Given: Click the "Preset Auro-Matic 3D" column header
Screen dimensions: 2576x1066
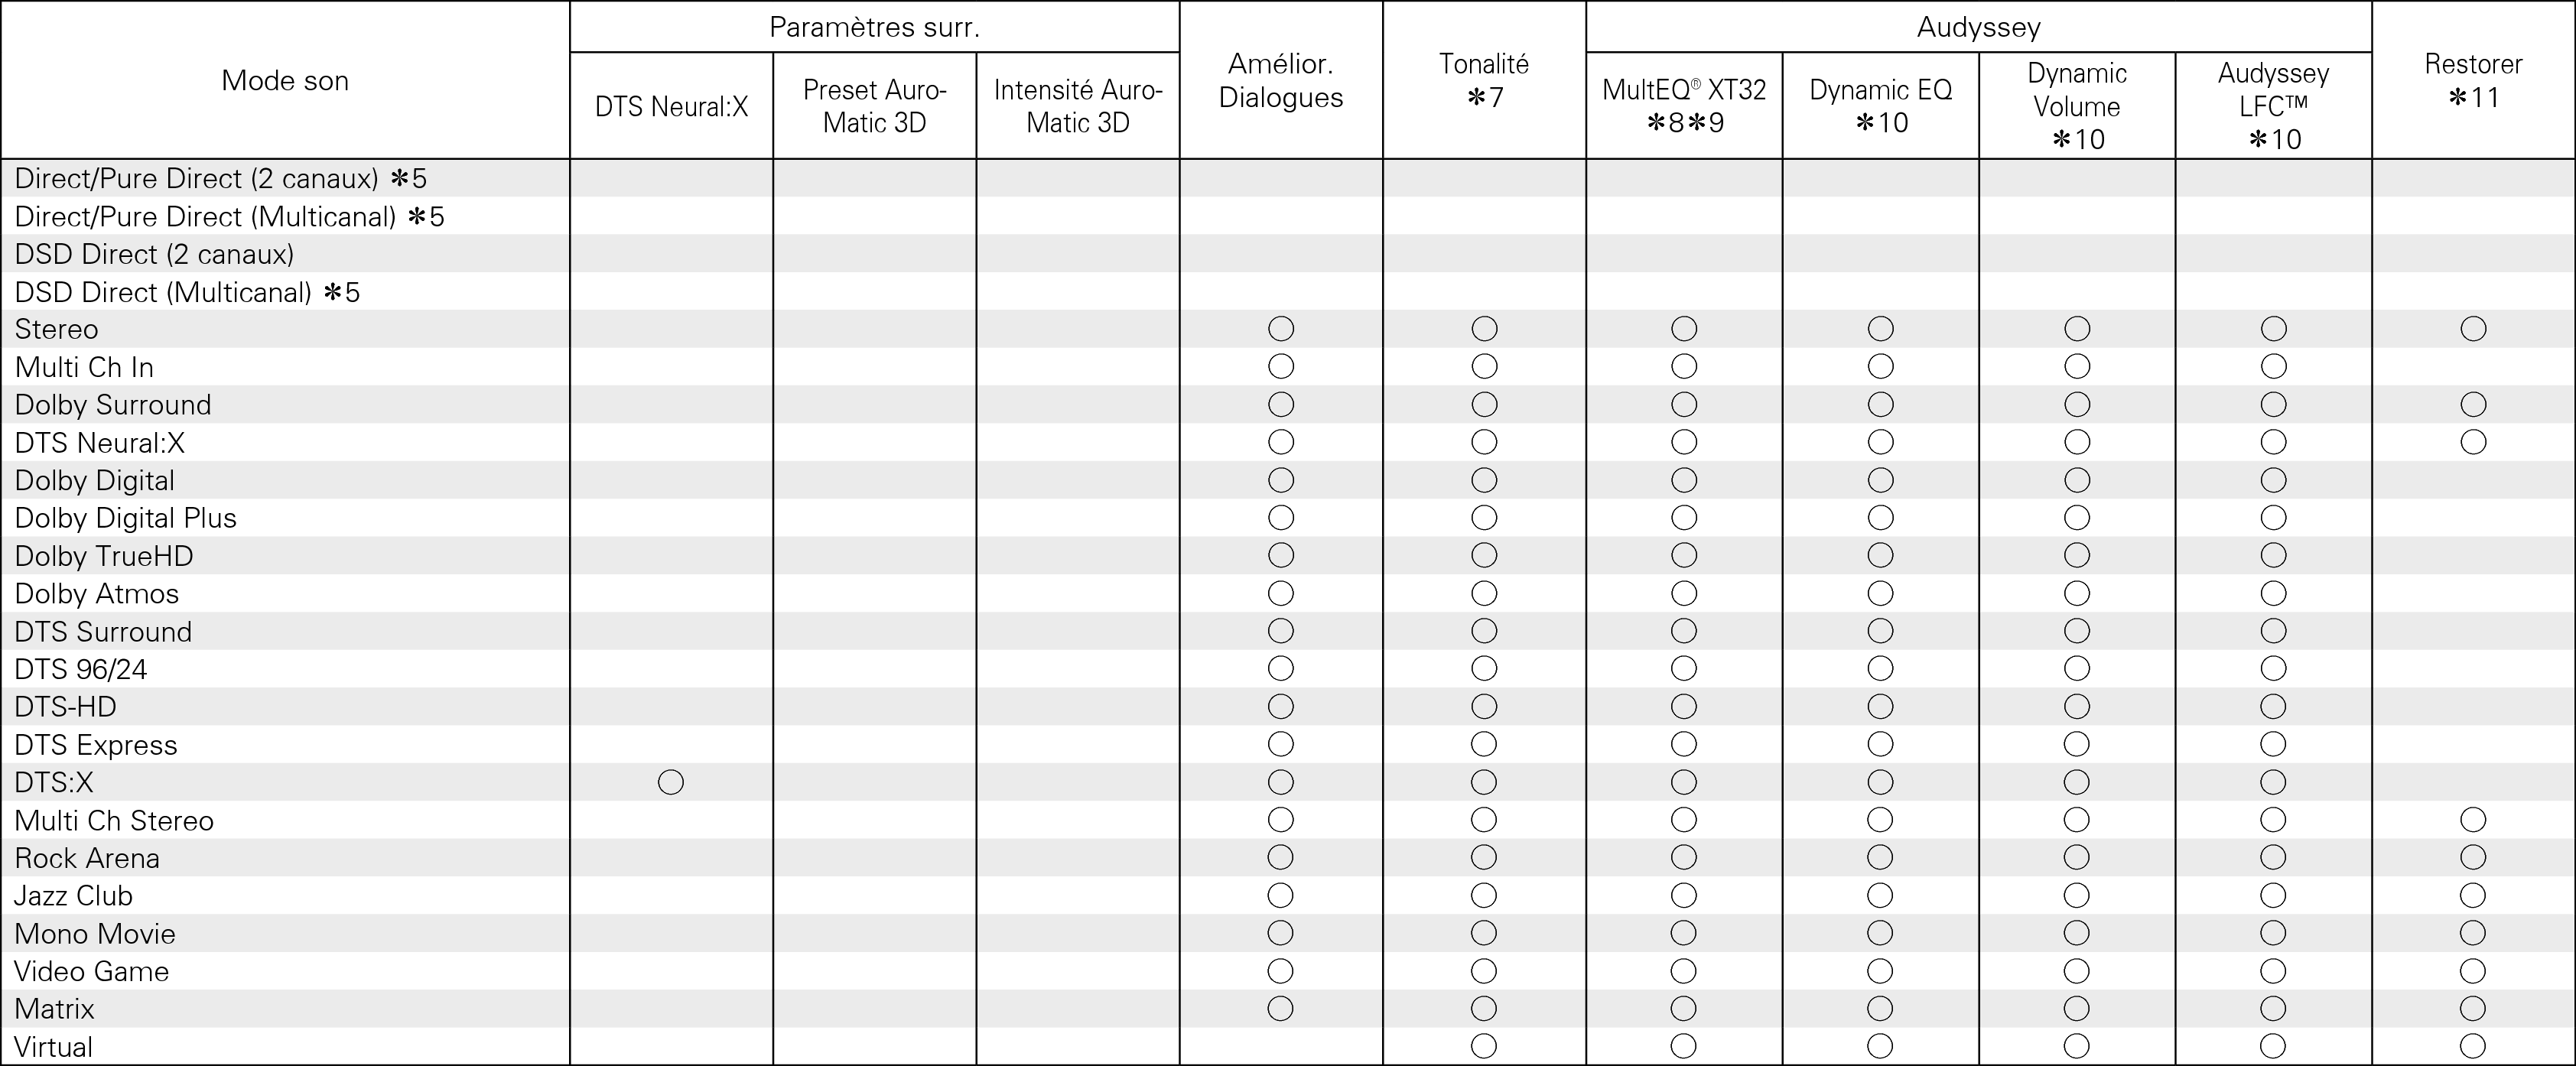Looking at the screenshot, I should tap(874, 106).
